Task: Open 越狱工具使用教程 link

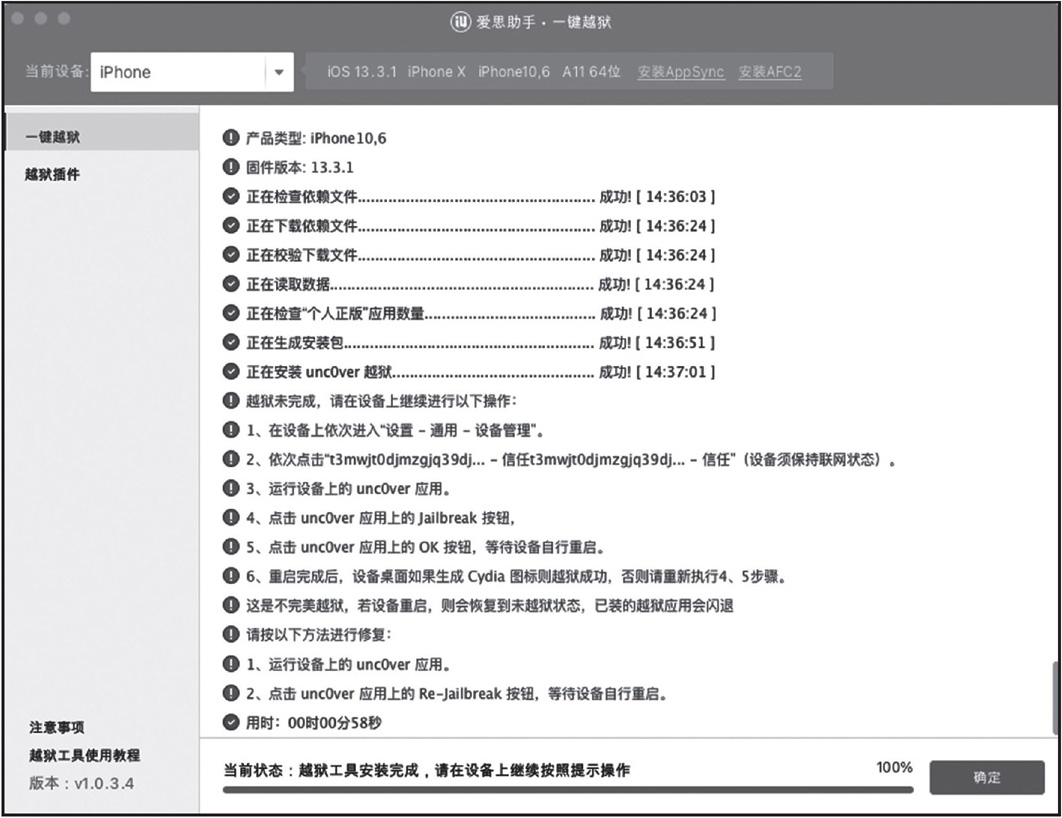Action: (x=85, y=755)
